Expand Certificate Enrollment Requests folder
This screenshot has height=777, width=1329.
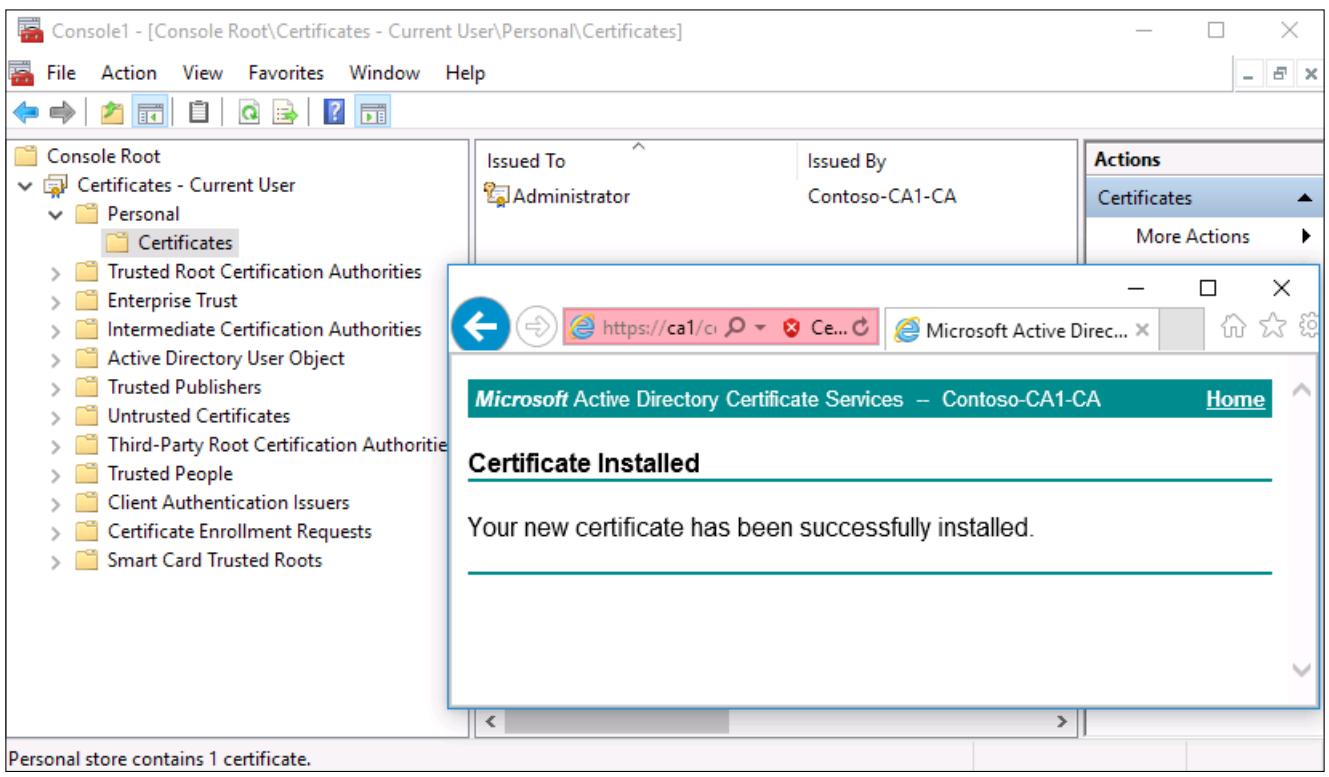point(58,531)
